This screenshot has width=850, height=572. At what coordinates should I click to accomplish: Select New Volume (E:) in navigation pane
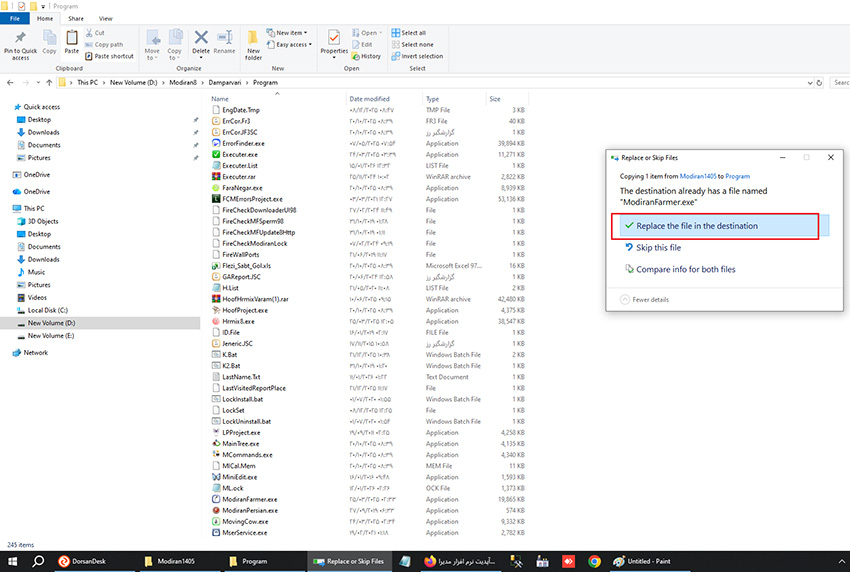50,336
